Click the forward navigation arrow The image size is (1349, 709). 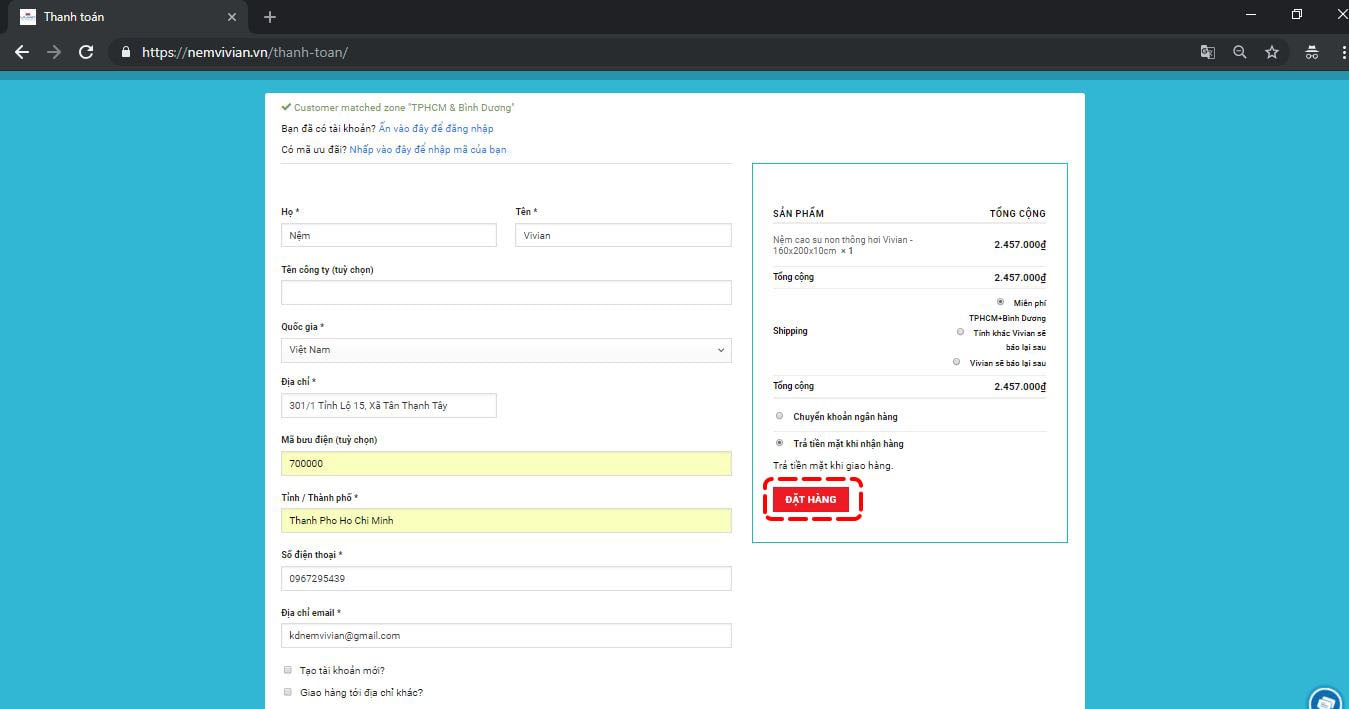click(54, 52)
